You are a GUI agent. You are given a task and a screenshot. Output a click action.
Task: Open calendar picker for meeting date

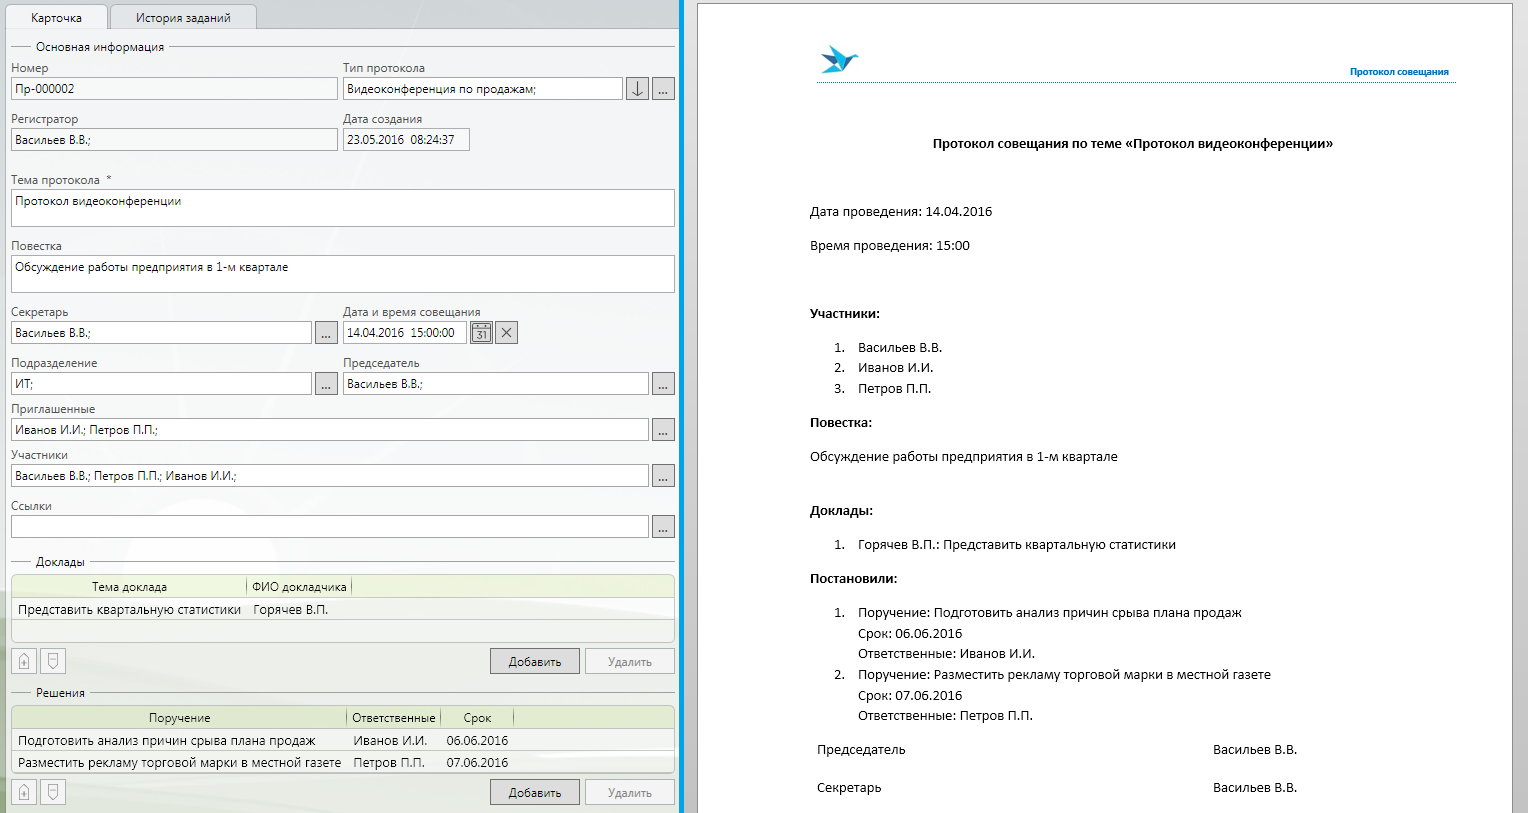click(x=481, y=333)
